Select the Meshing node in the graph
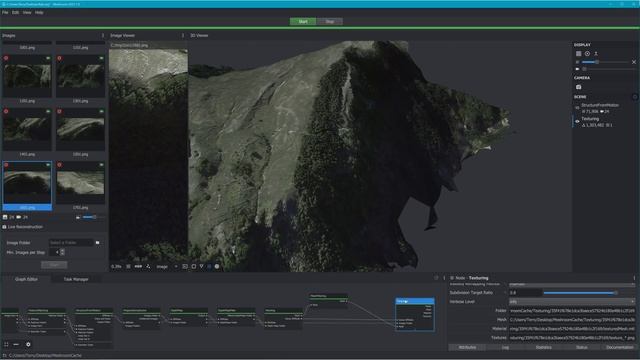640x360 pixels. coord(283,318)
